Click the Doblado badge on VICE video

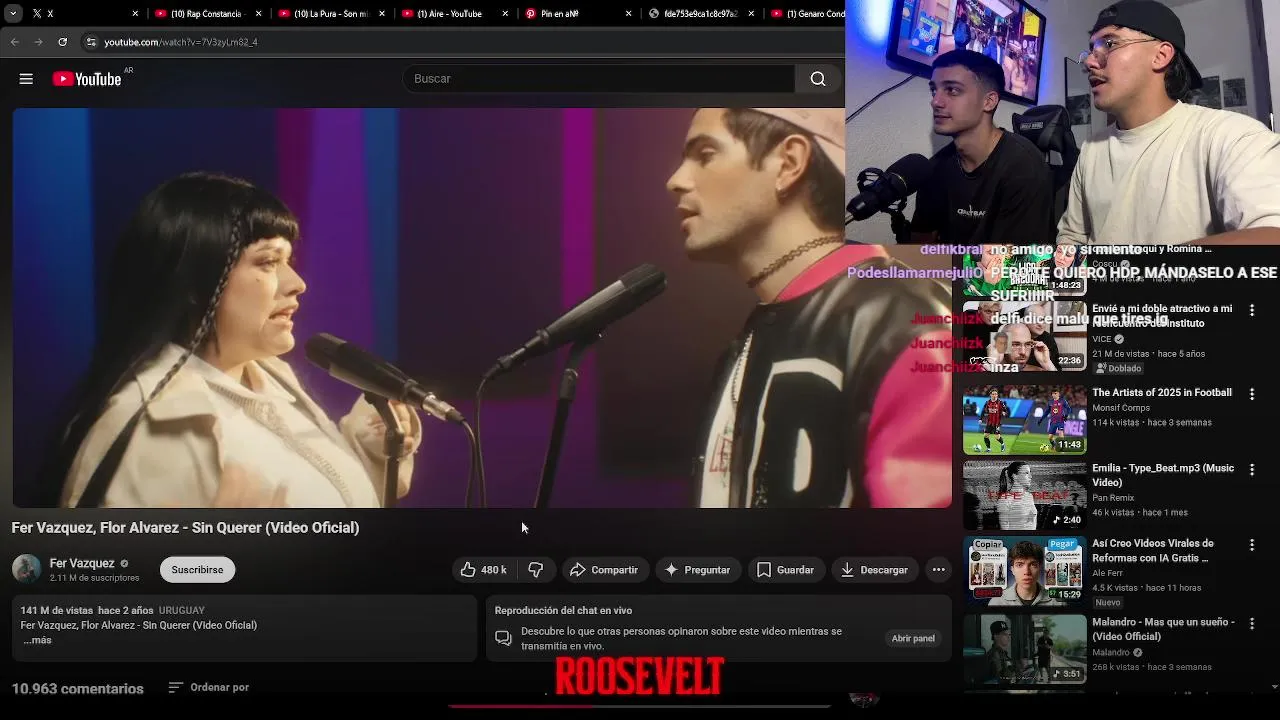click(1118, 368)
